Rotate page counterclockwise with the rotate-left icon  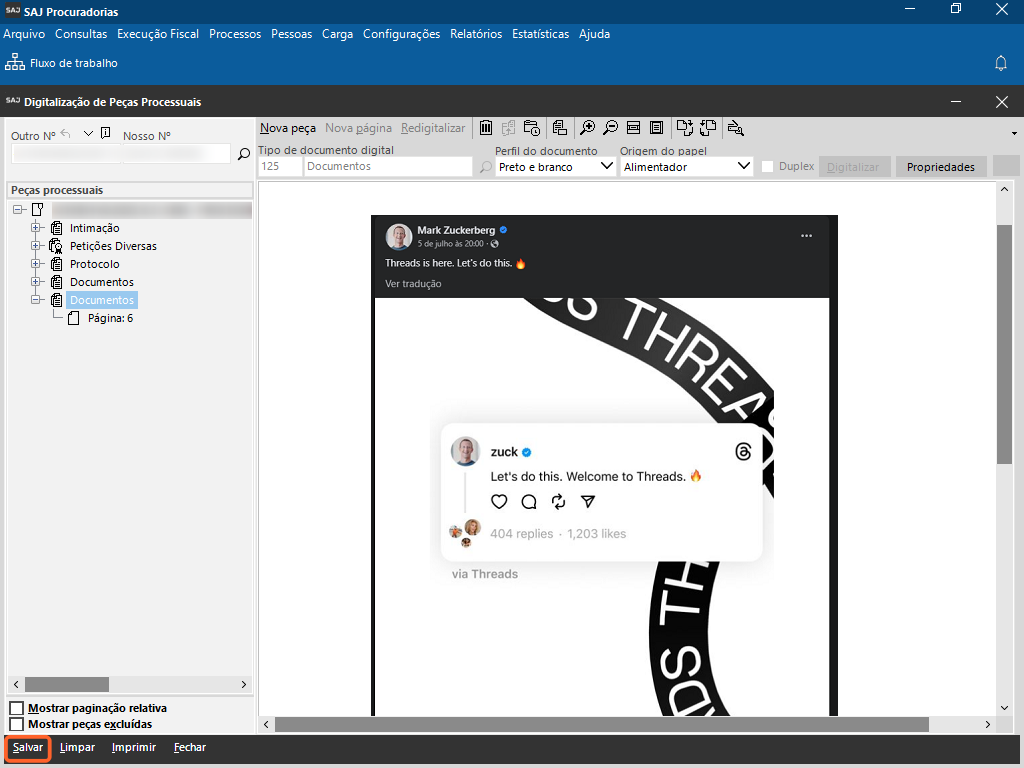(708, 128)
